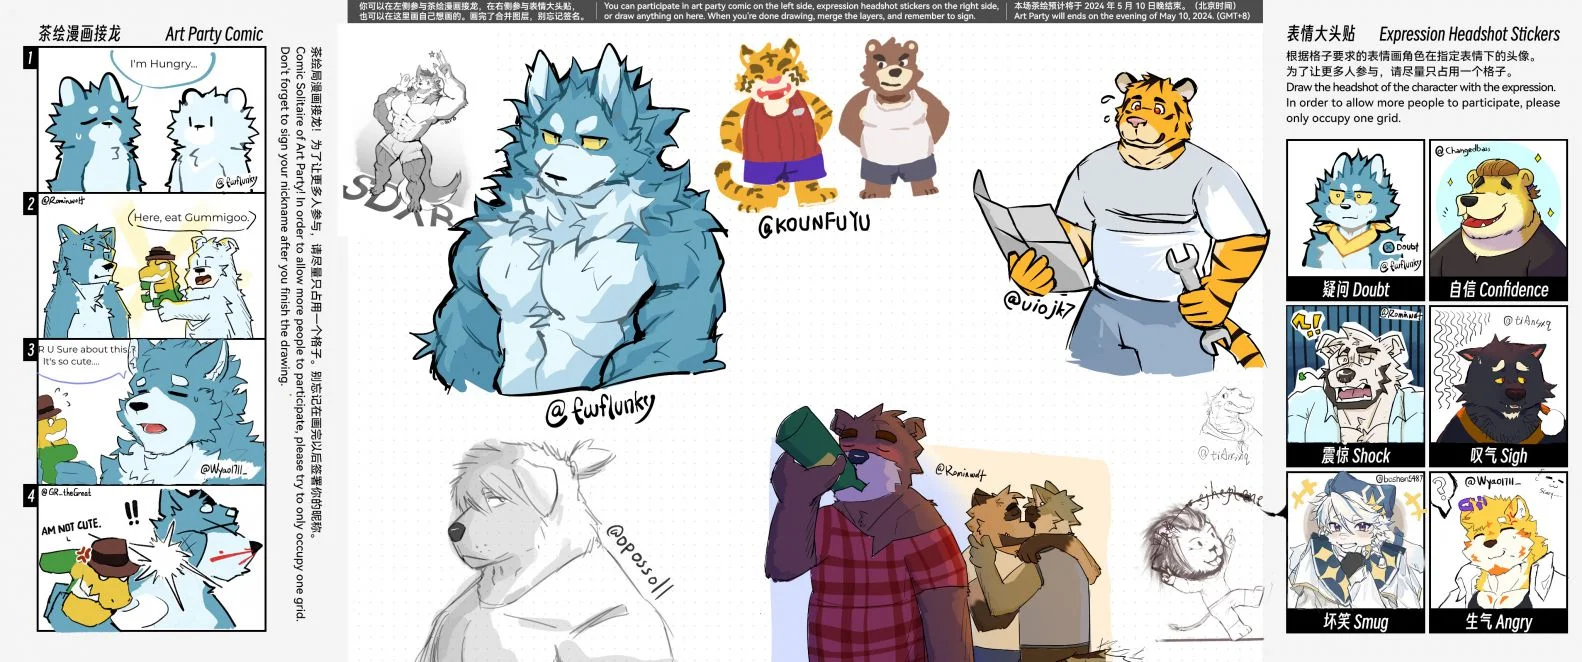The image size is (1582, 662).
Task: Select the @uiojk7 signature
Action: (x=1040, y=303)
